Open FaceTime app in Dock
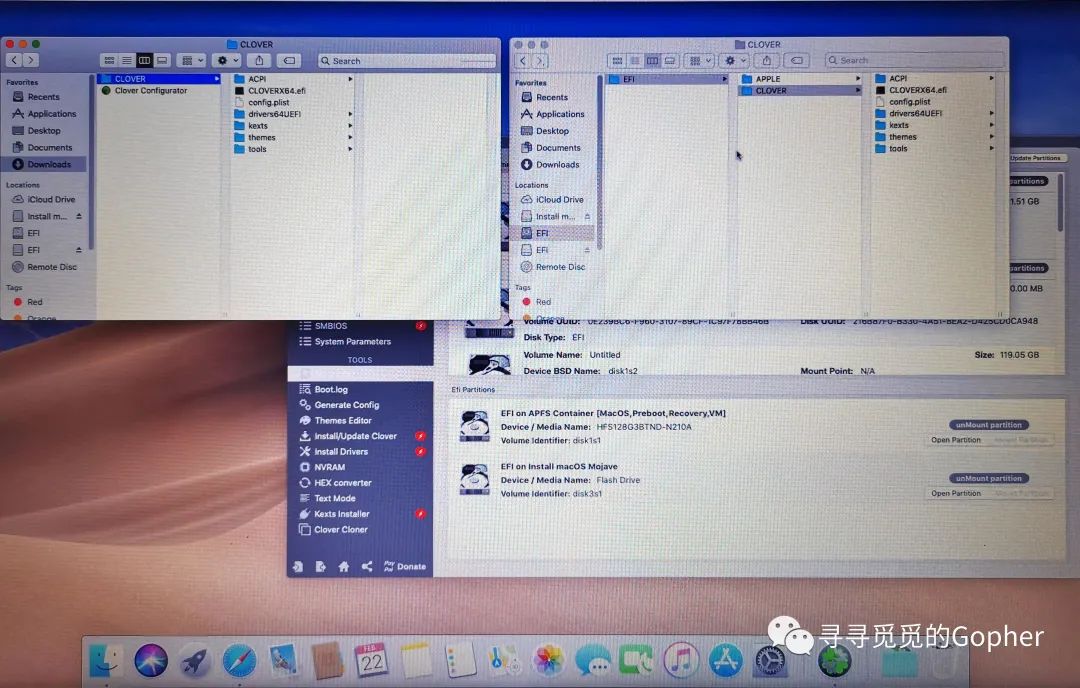This screenshot has width=1080, height=688. [636, 660]
